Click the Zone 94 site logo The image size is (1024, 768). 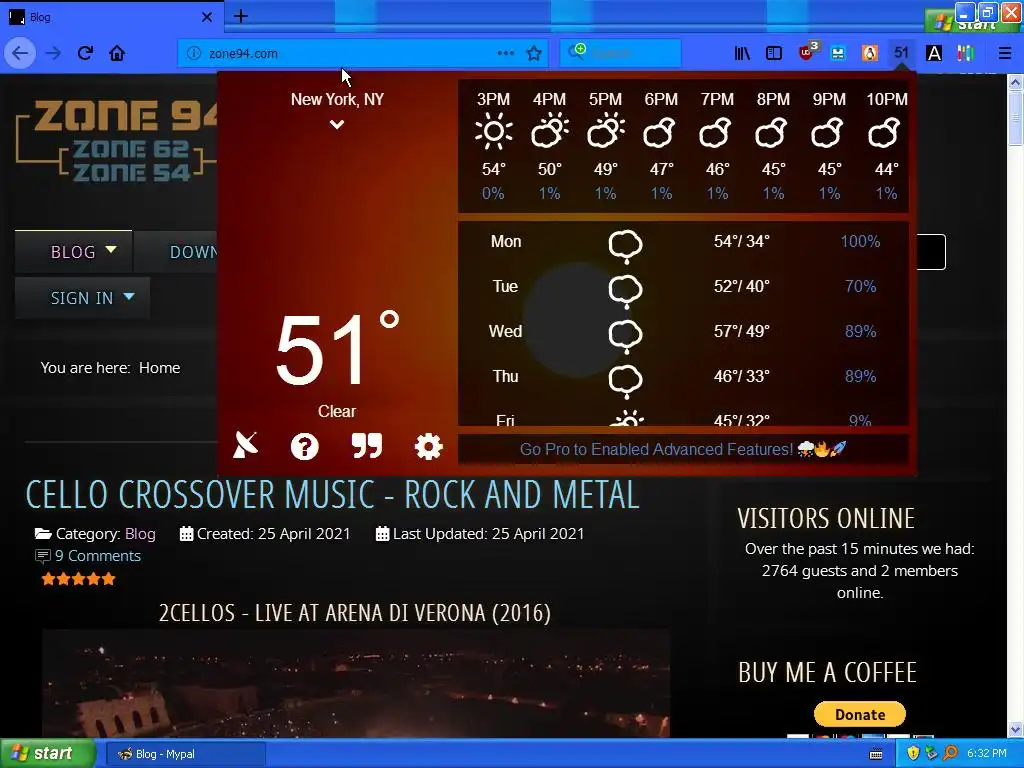[x=118, y=140]
